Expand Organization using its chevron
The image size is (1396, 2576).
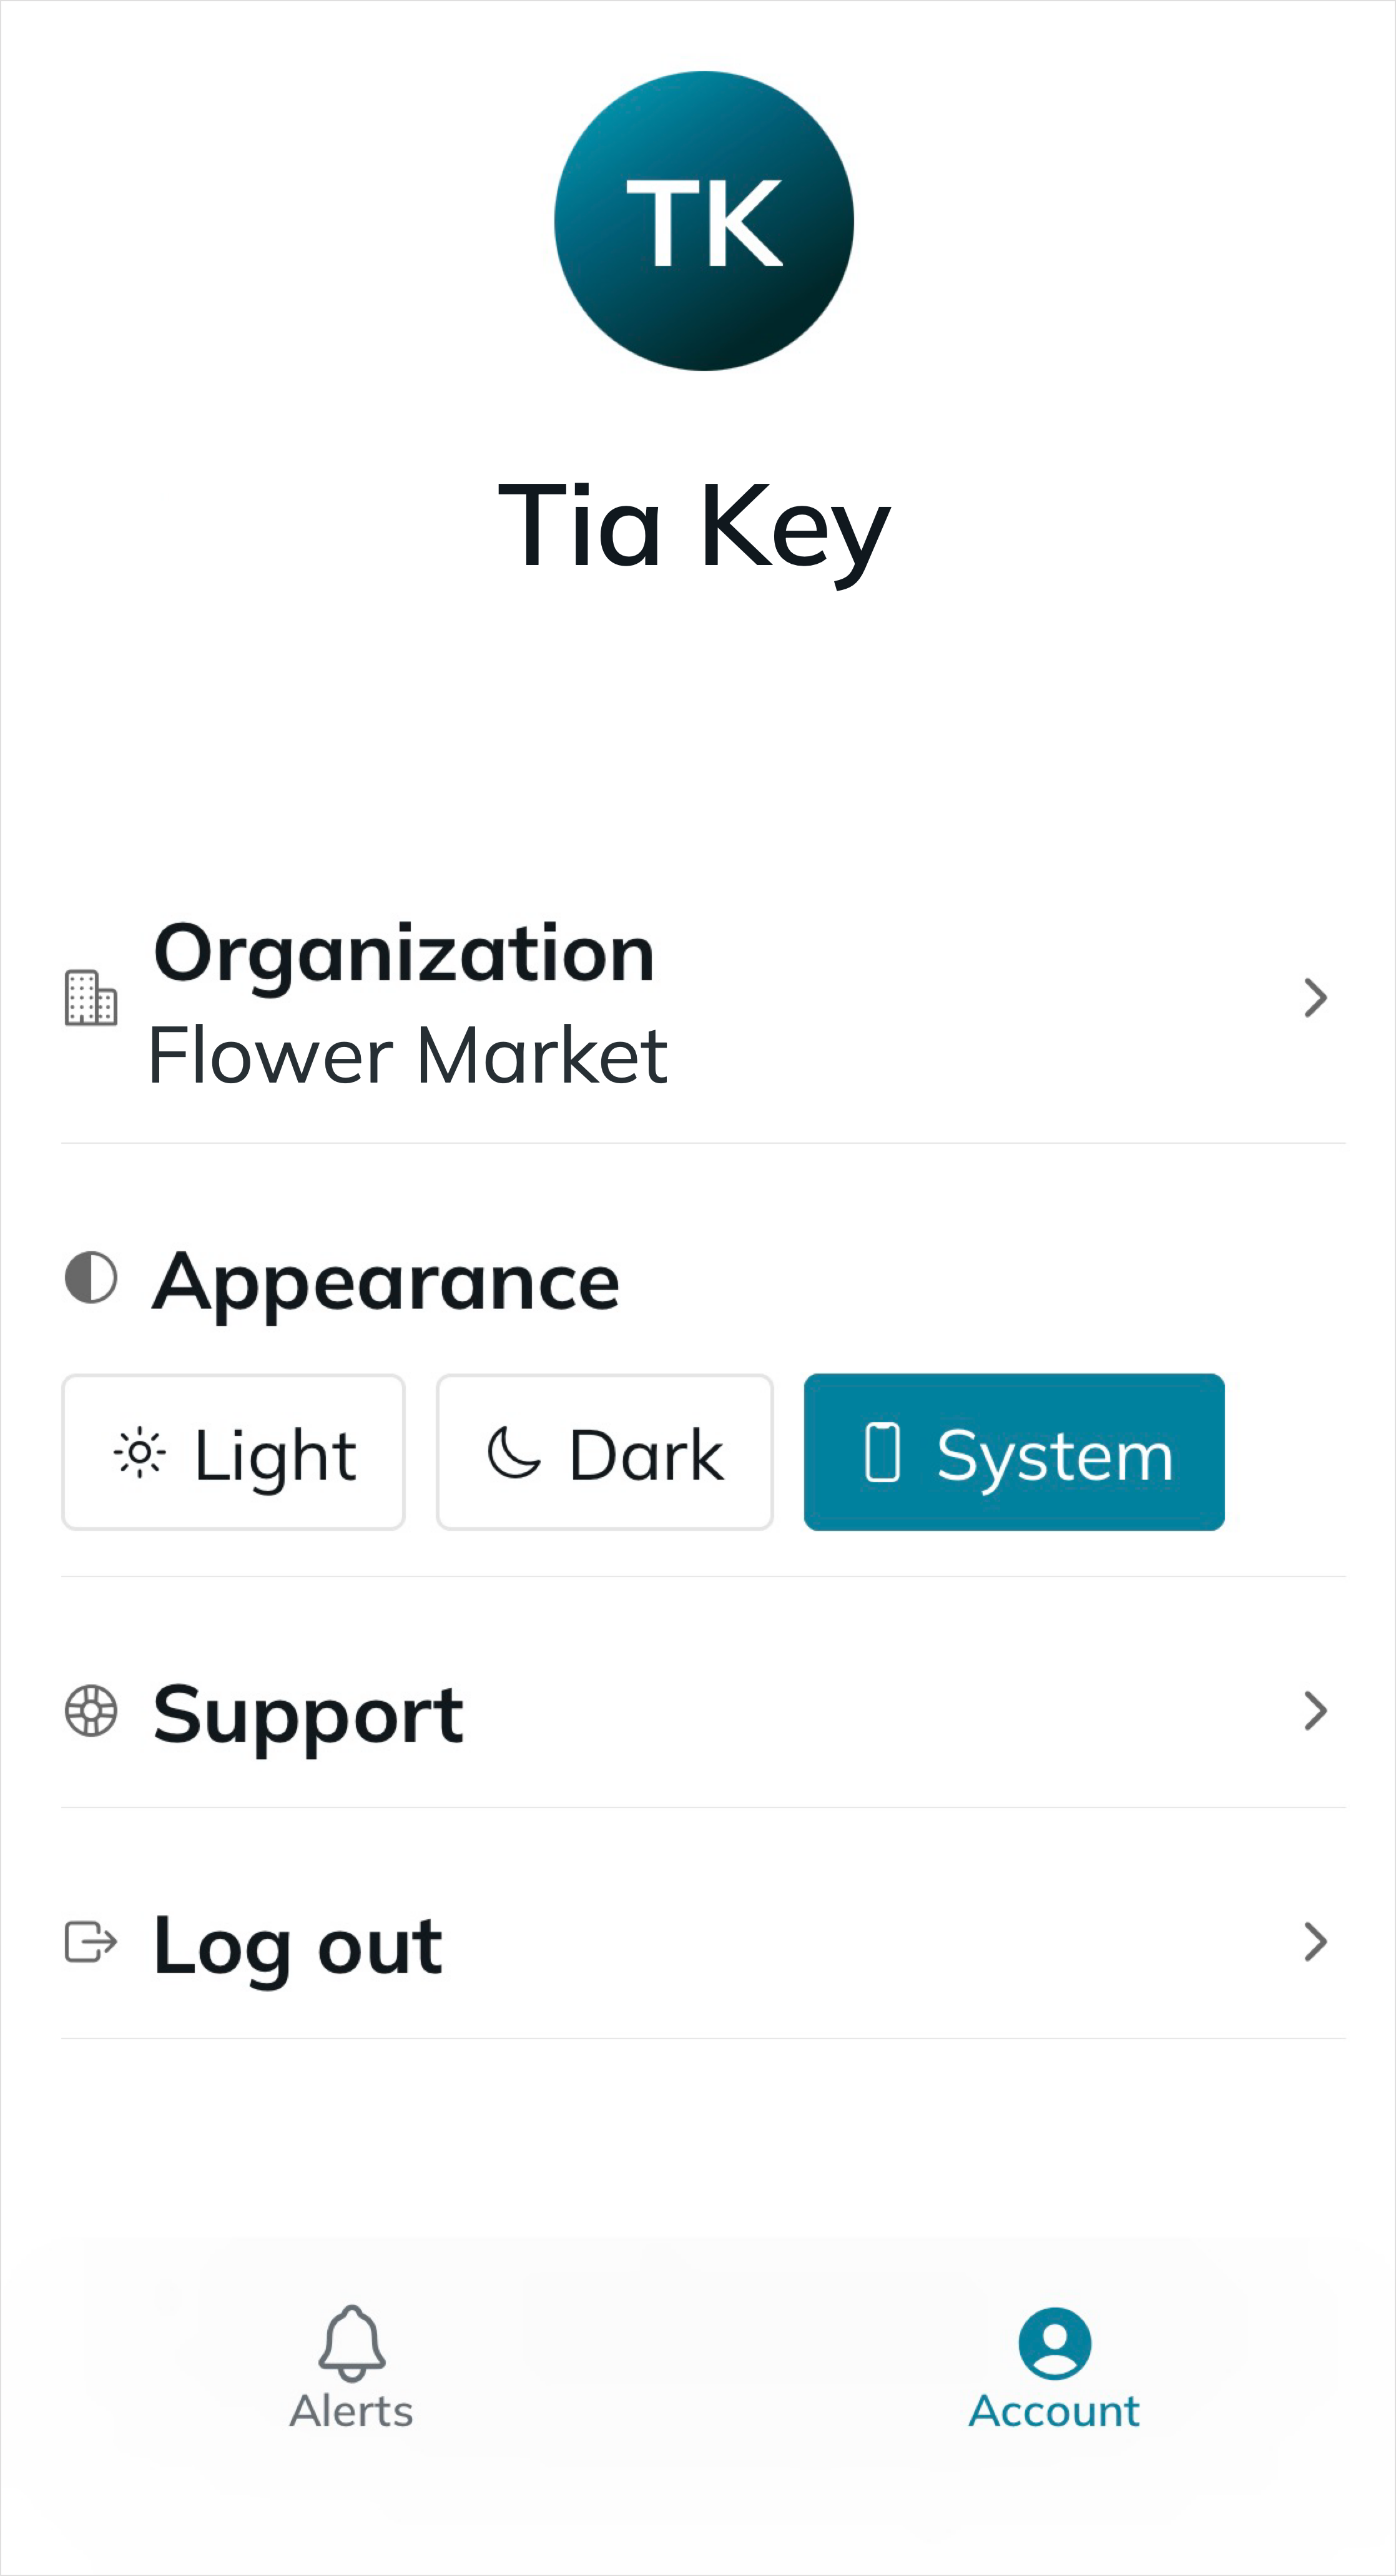(1315, 998)
